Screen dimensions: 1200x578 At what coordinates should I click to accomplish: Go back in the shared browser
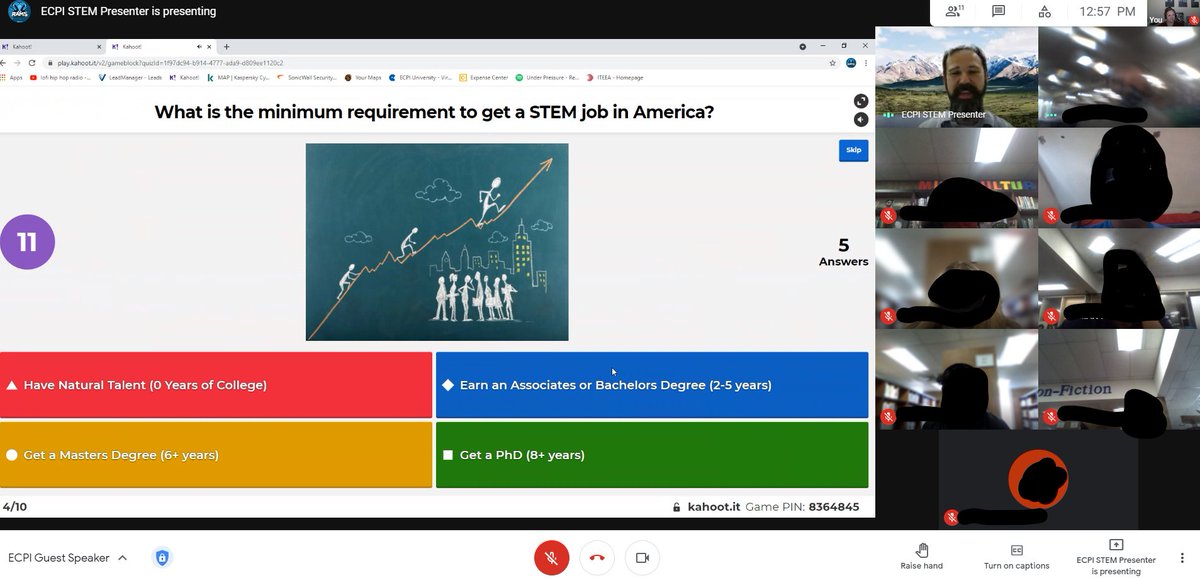5,62
